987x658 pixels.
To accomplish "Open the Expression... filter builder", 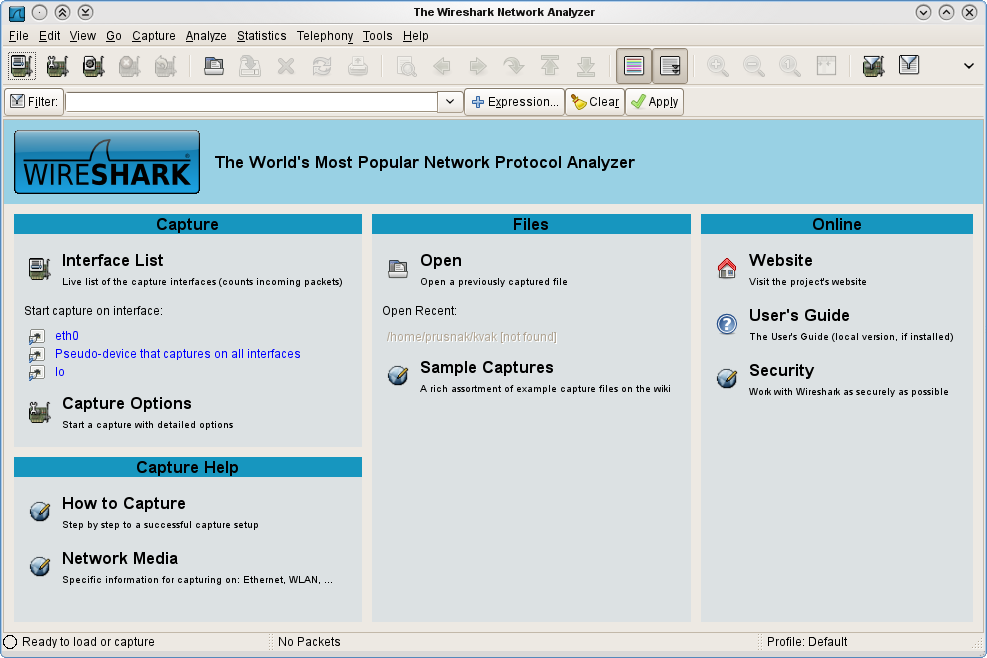I will [x=514, y=101].
